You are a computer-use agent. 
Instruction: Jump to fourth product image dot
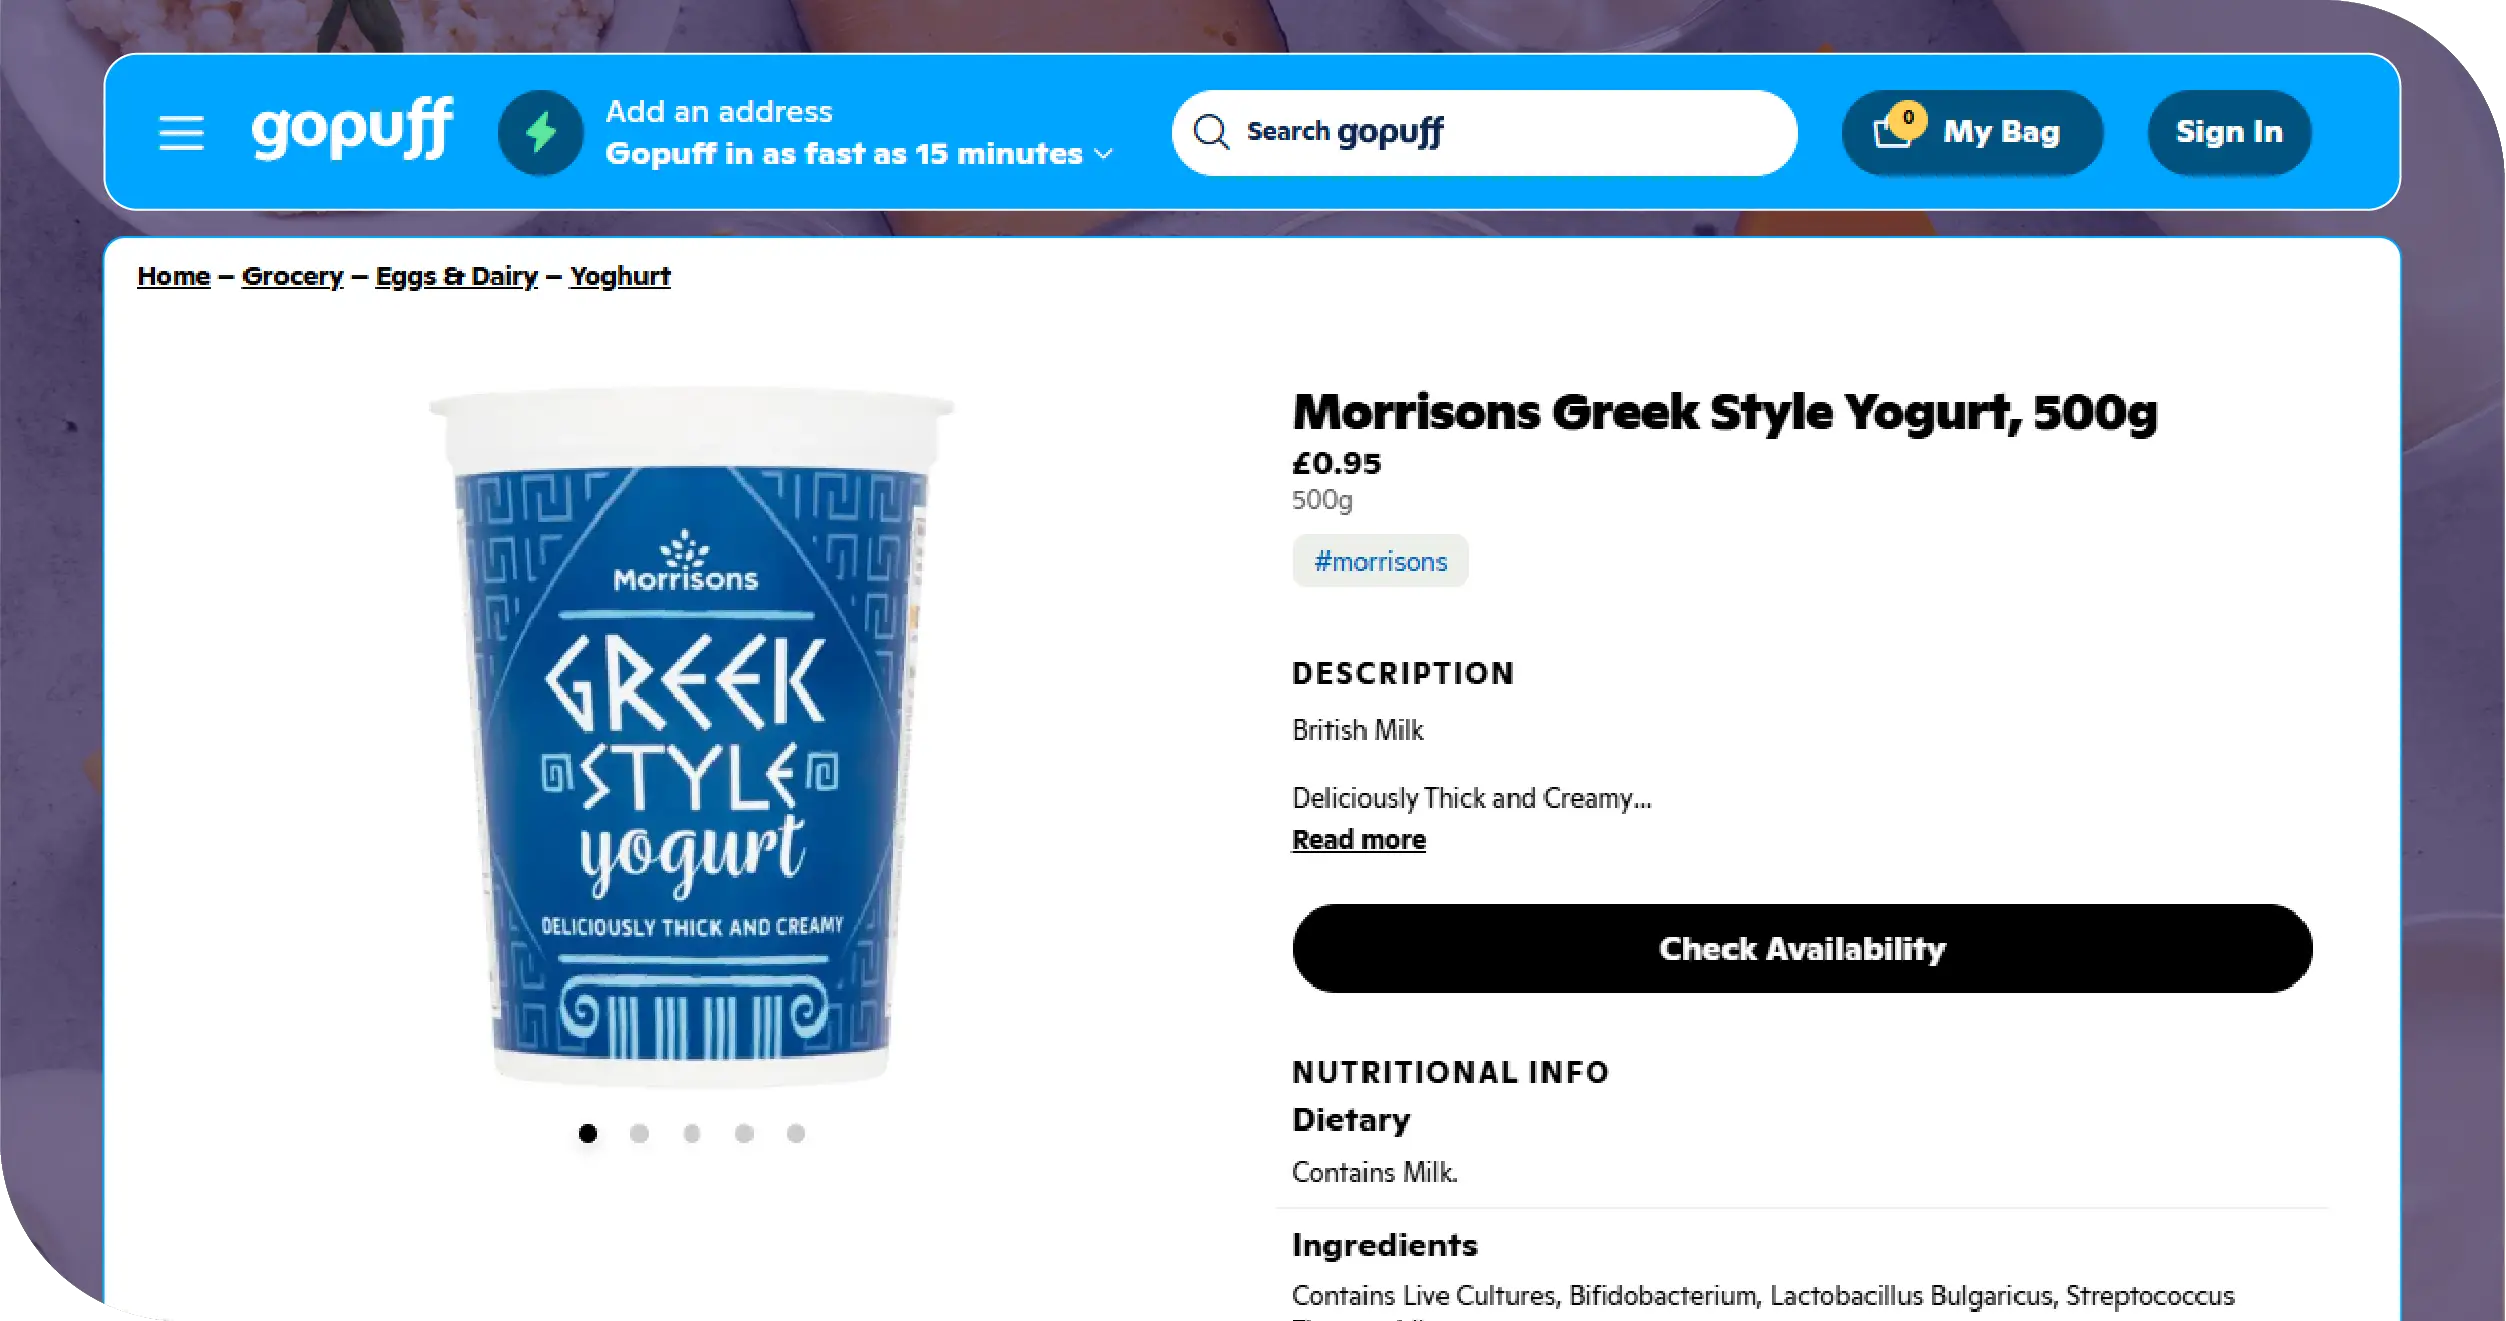[x=744, y=1133]
